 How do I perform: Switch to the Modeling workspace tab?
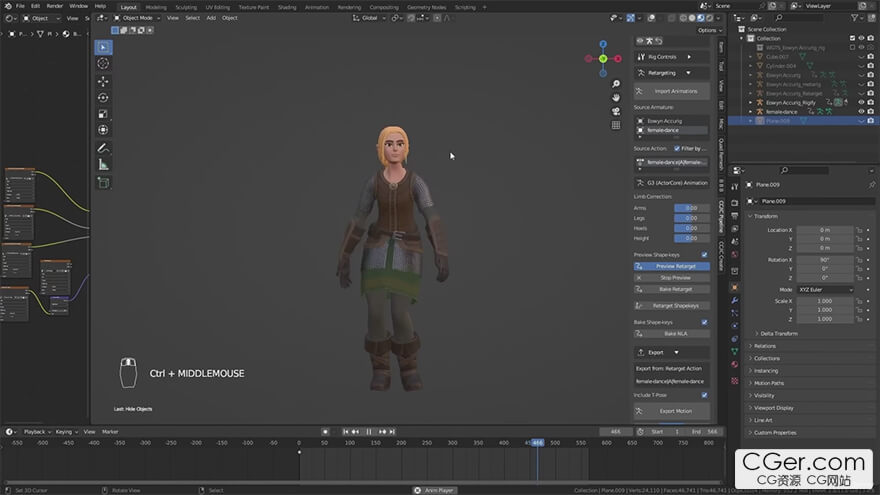tap(155, 7)
